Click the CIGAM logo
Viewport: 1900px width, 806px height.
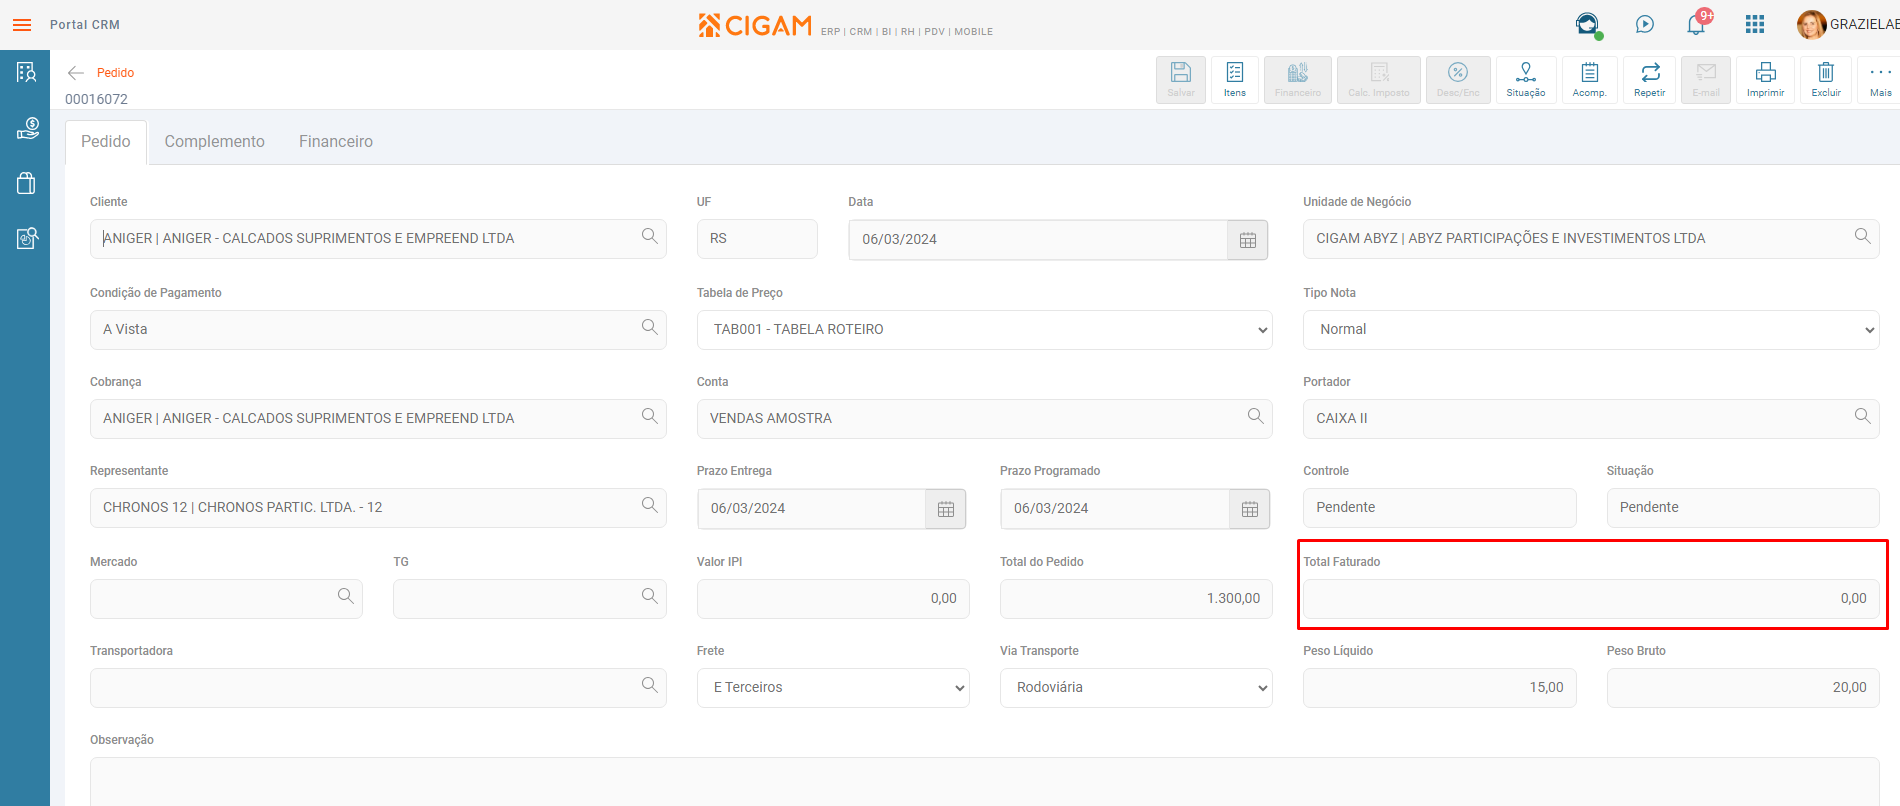click(x=755, y=25)
